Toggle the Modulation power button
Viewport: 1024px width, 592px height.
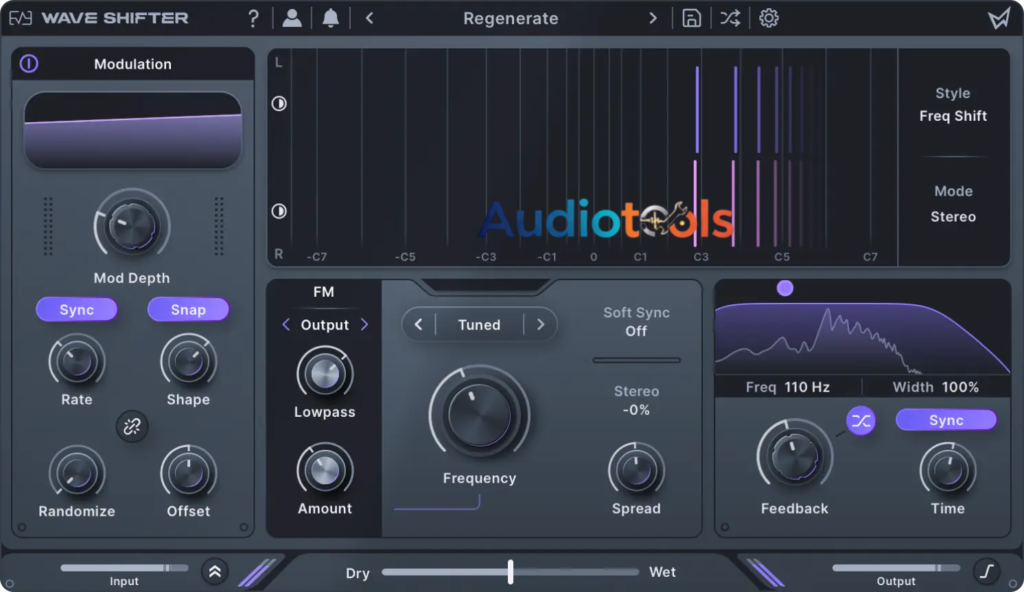coord(29,63)
